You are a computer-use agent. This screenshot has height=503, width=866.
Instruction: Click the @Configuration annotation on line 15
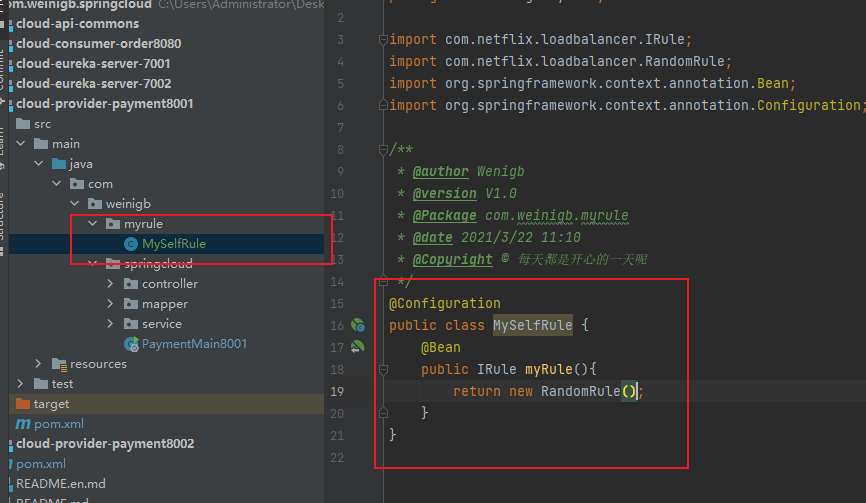point(445,303)
